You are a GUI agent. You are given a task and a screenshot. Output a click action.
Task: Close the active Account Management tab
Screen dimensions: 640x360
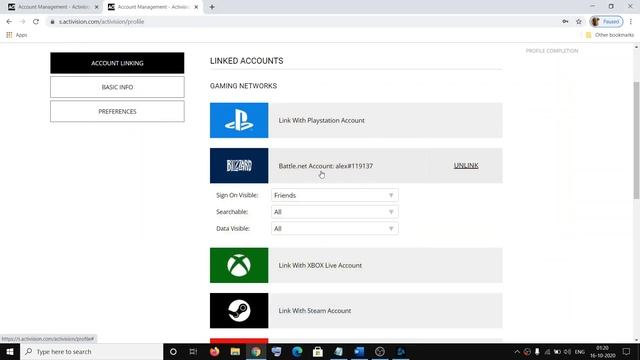pos(196,7)
